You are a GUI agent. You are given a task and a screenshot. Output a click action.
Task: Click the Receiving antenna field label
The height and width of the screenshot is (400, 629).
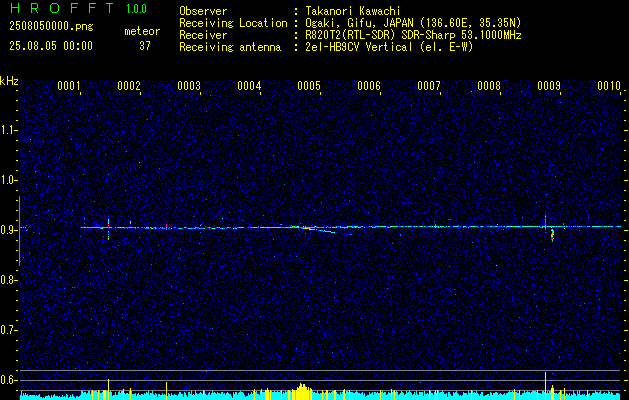[230, 47]
